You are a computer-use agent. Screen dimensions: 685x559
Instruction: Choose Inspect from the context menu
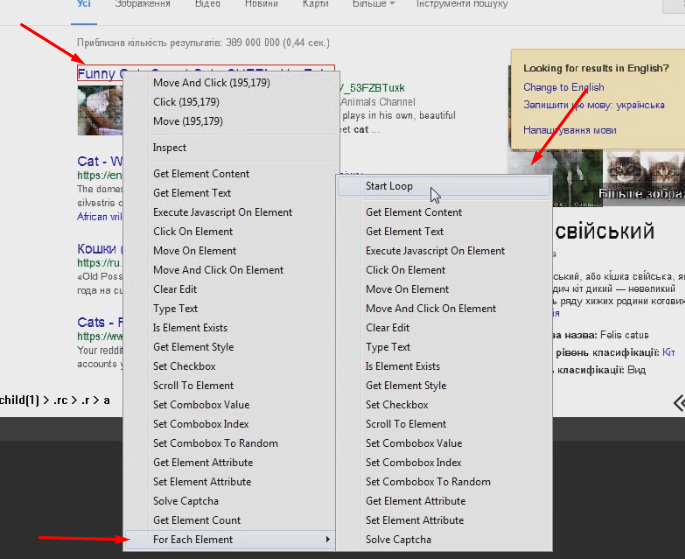point(170,148)
